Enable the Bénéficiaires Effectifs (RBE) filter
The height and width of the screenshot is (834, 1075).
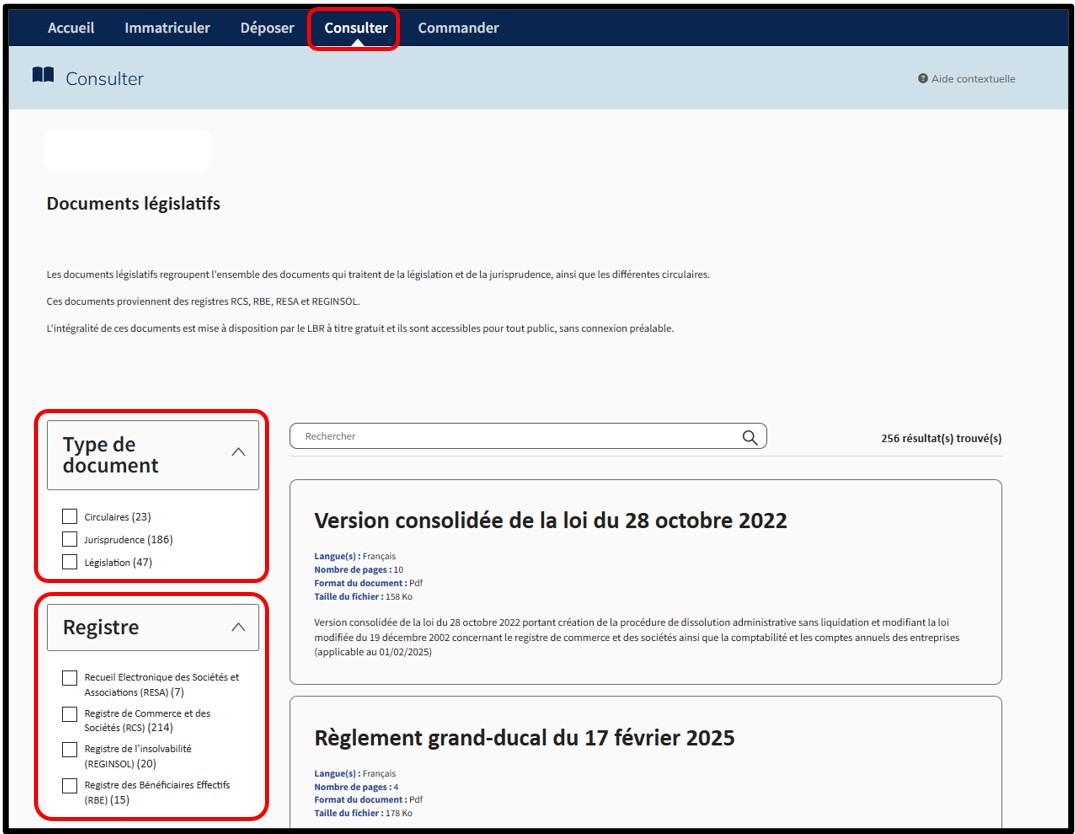tap(69, 786)
